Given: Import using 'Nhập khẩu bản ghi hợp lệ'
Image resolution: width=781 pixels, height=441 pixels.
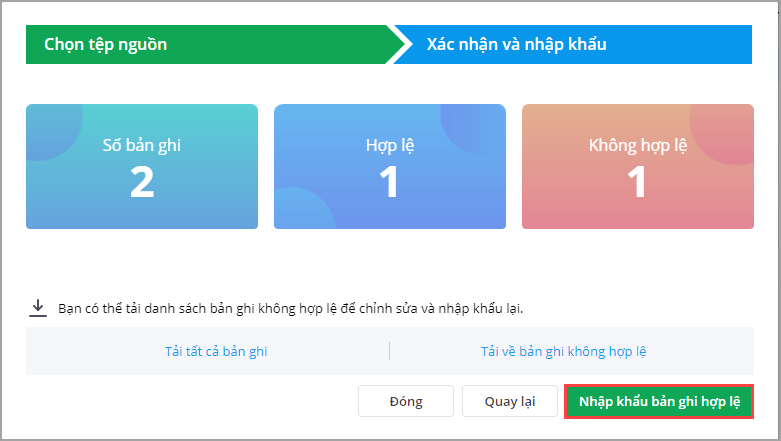Looking at the screenshot, I should [x=658, y=401].
